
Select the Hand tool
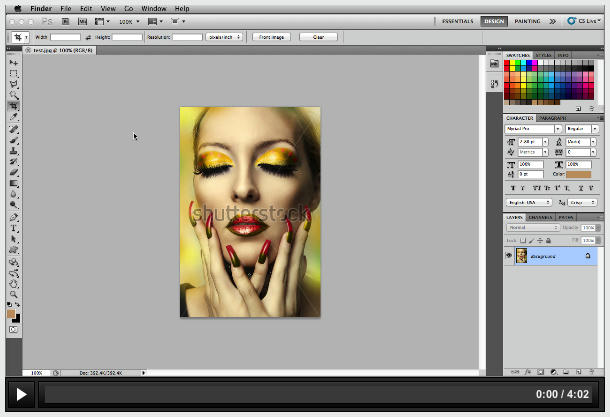pos(14,284)
